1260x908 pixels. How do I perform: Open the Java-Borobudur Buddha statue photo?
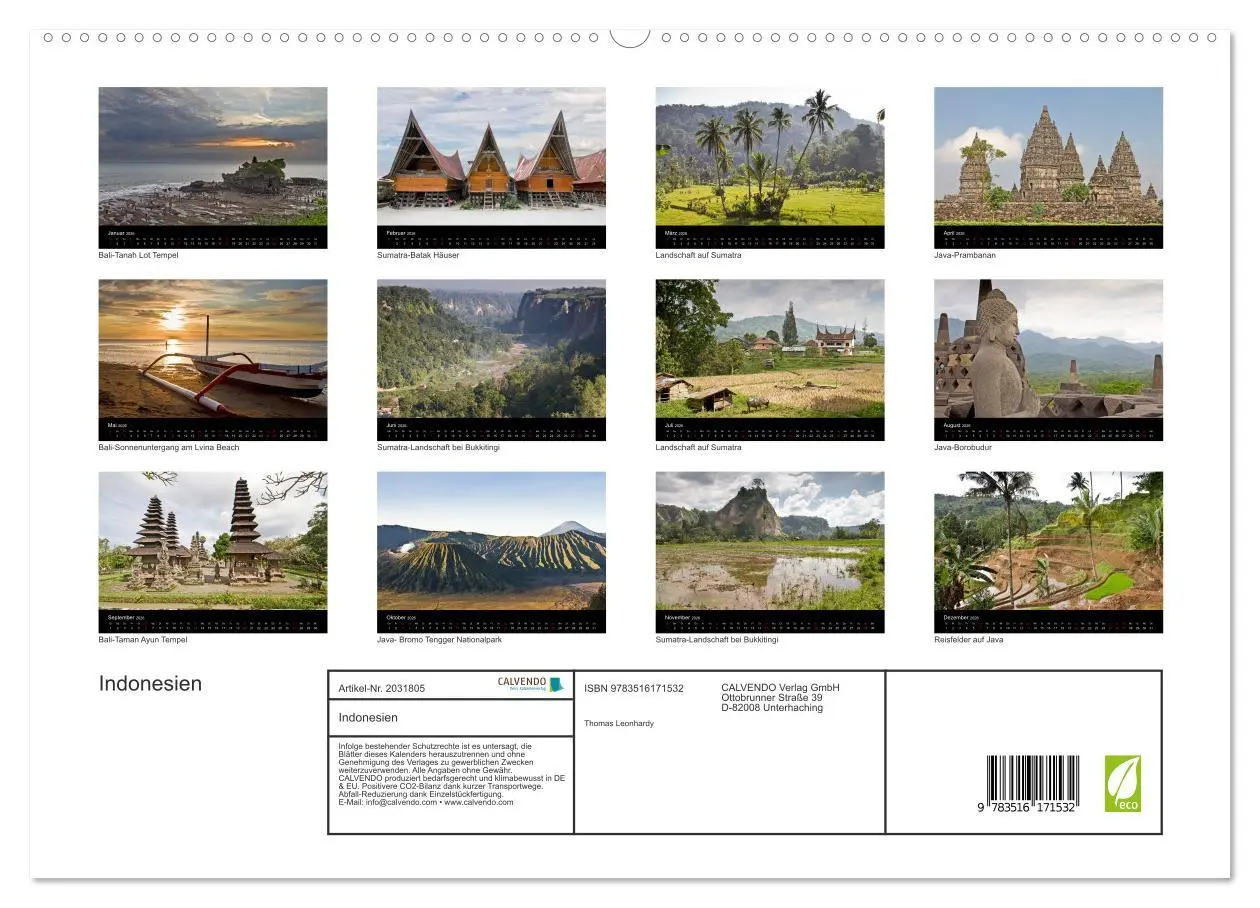(x=1049, y=348)
